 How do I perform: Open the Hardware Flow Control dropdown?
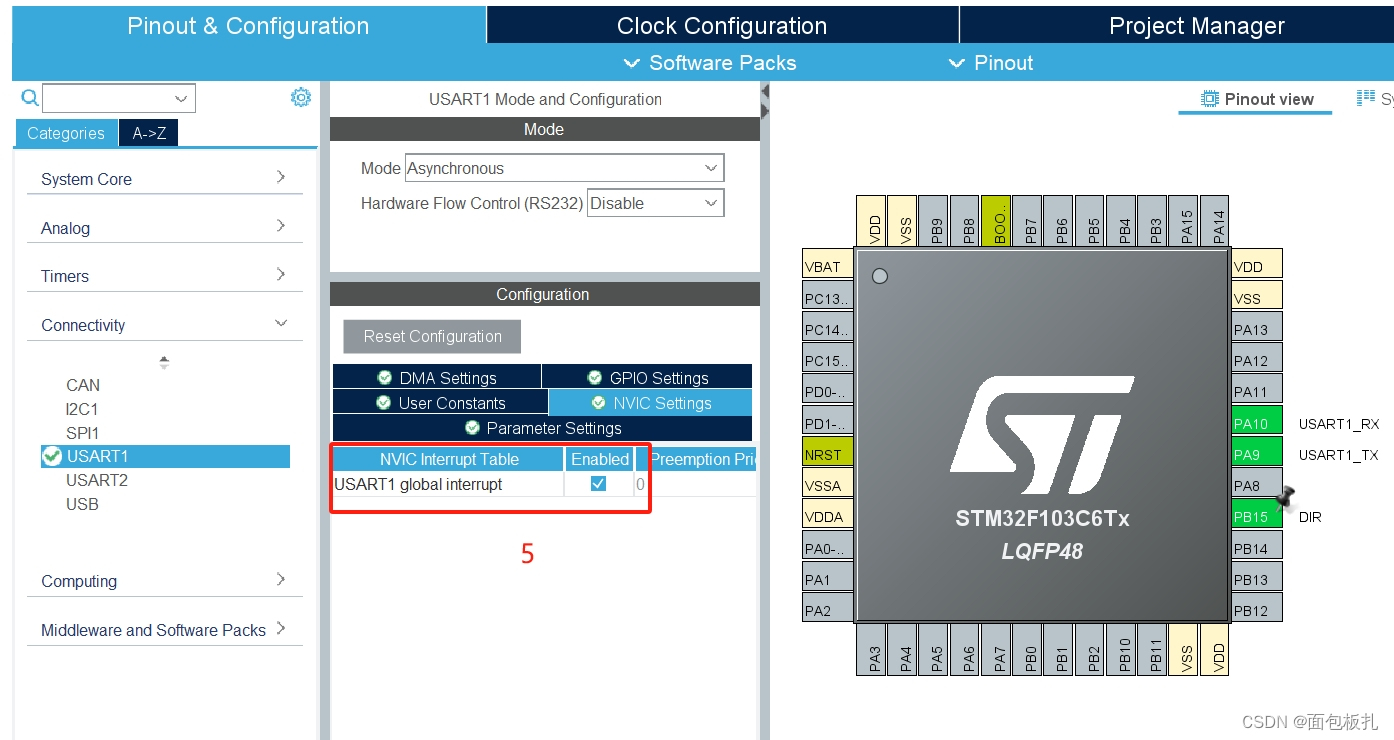click(655, 203)
